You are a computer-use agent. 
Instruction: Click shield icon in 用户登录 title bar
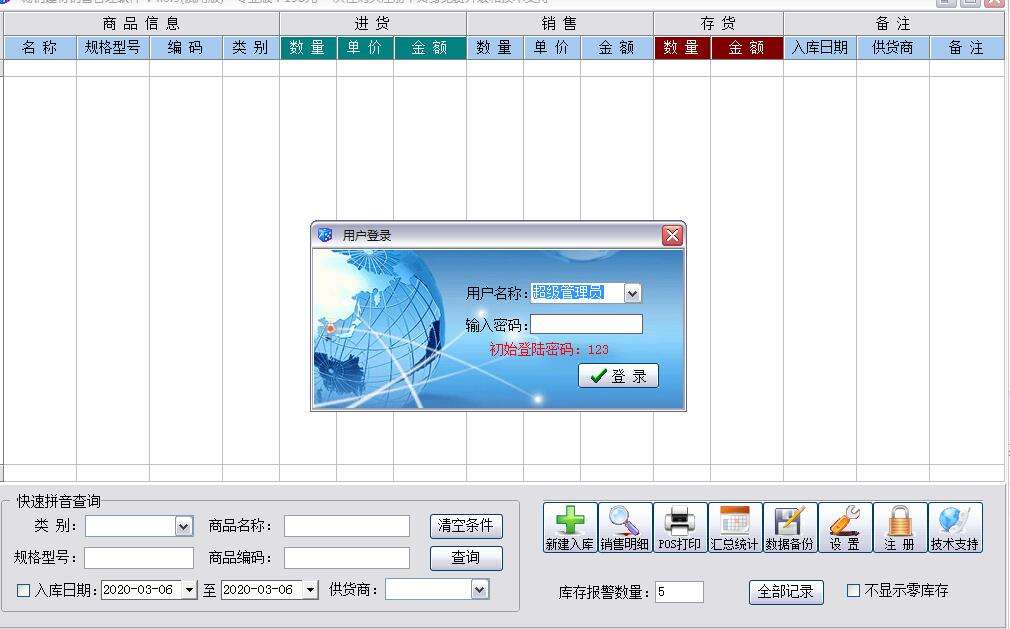(x=325, y=235)
